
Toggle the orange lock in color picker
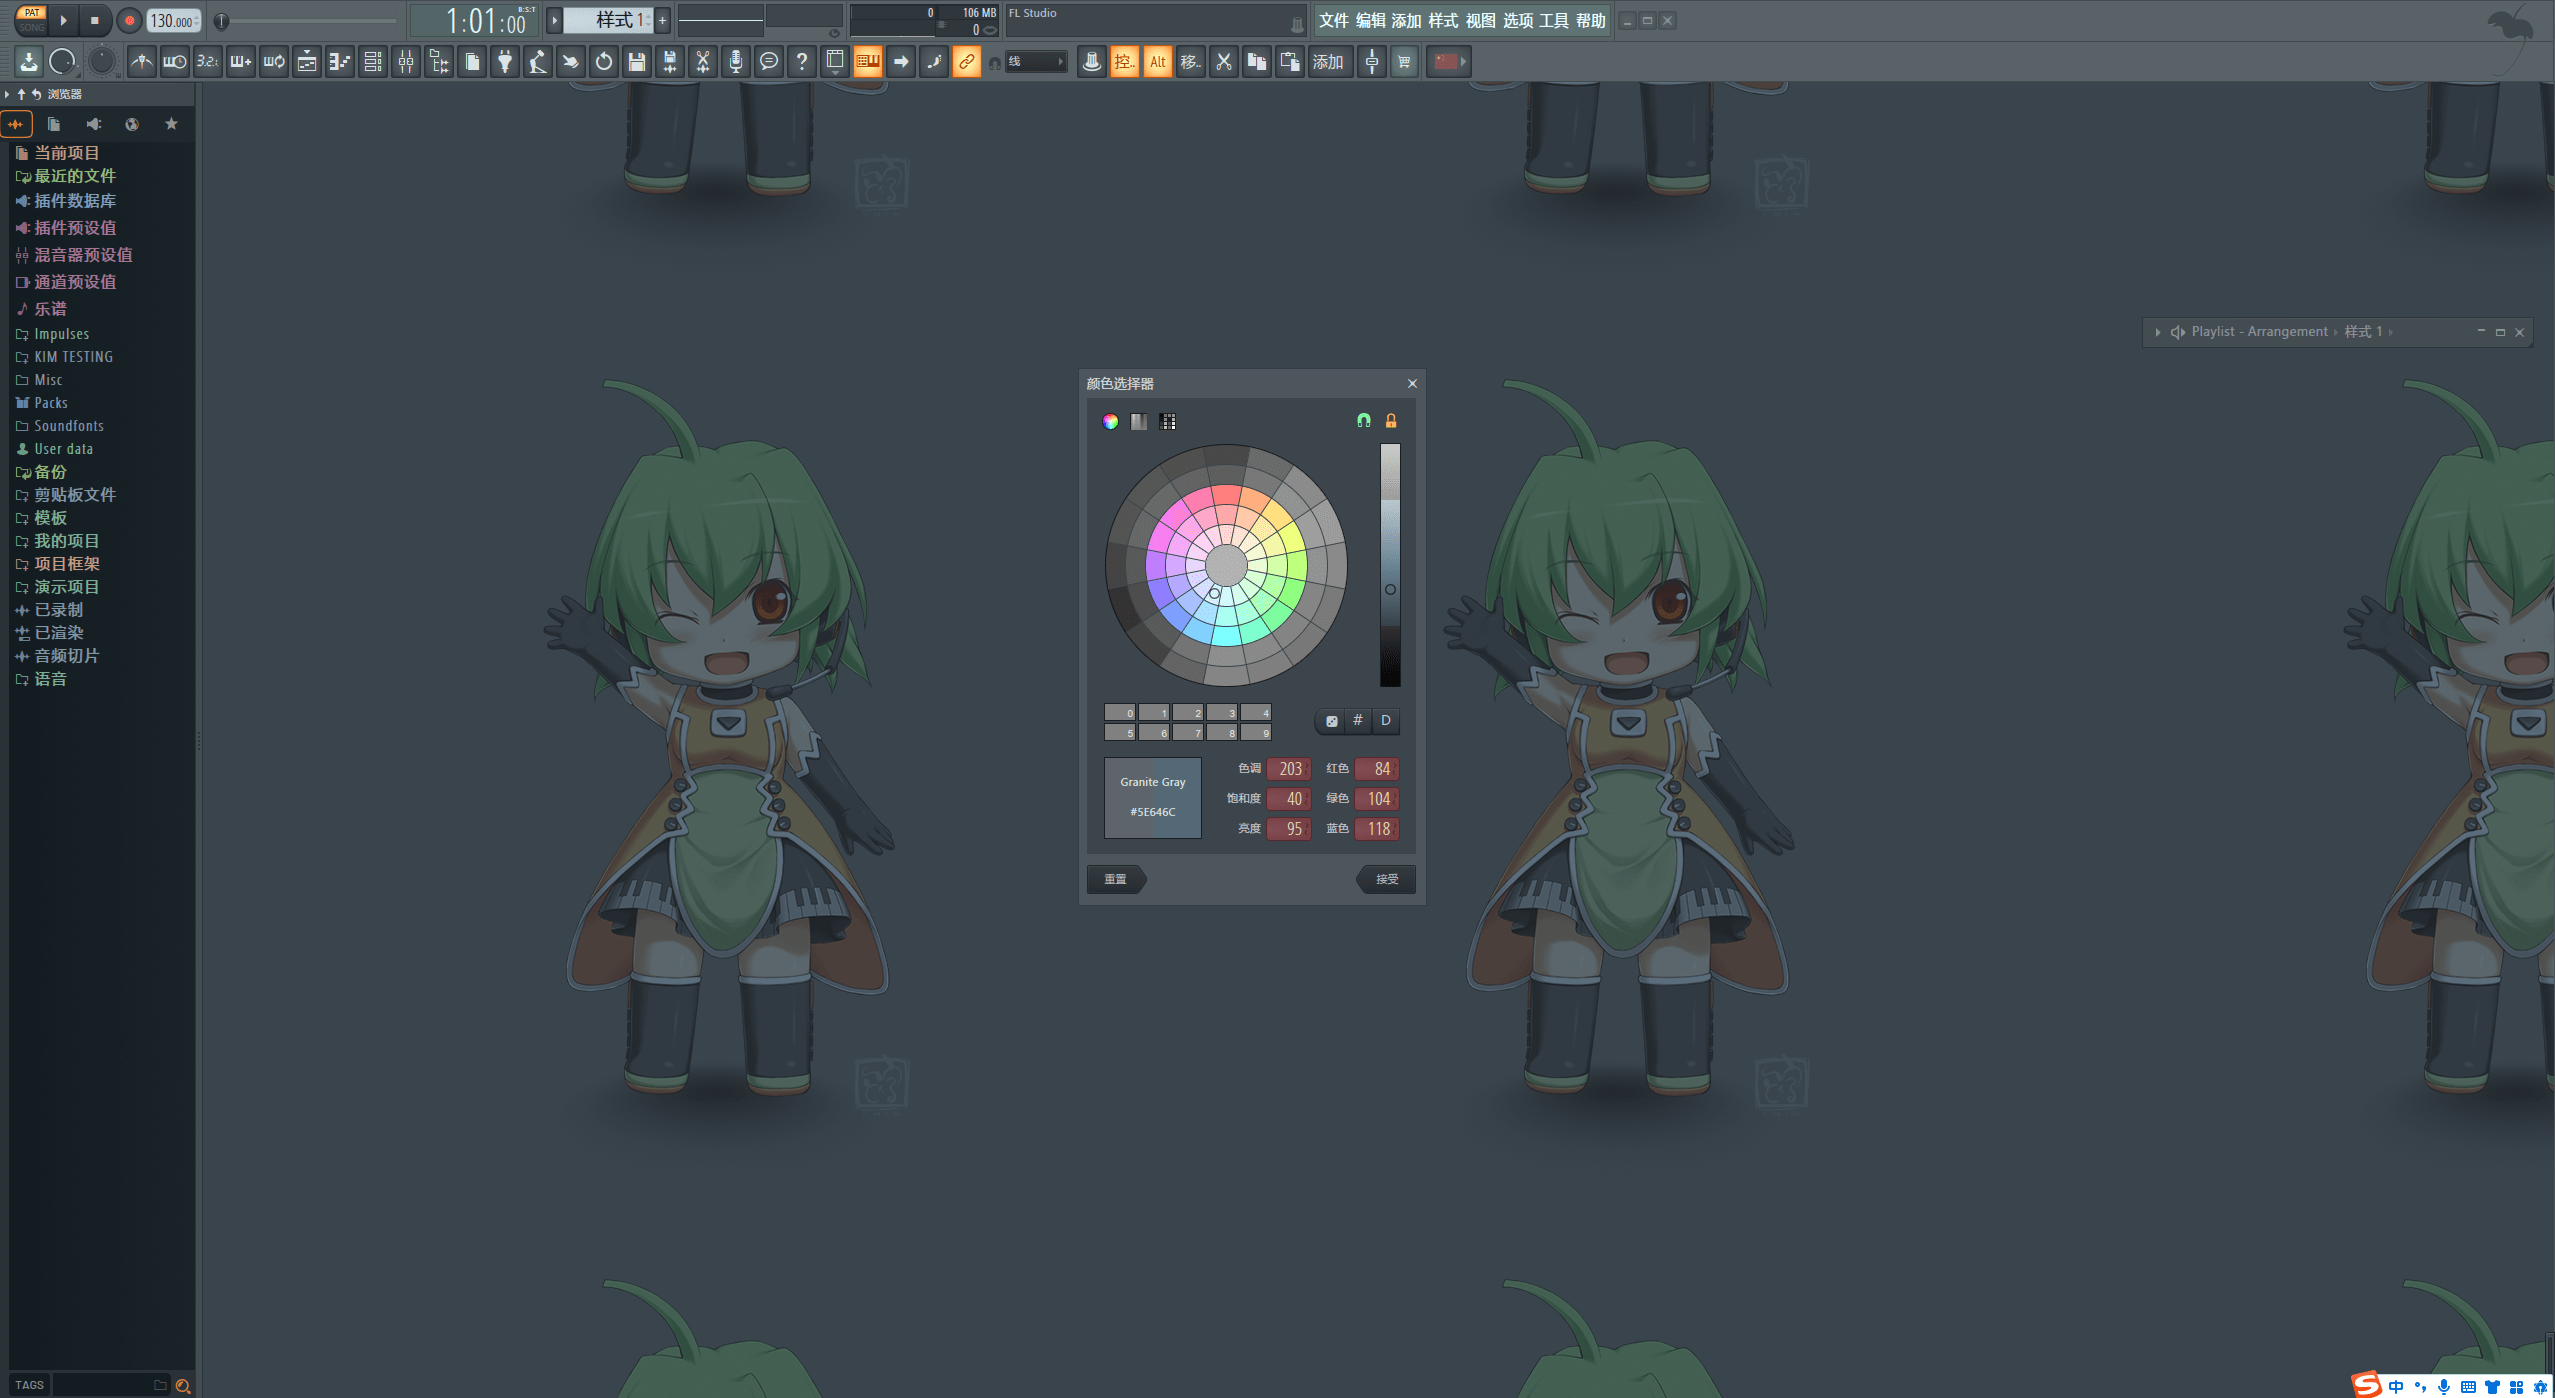tap(1390, 421)
